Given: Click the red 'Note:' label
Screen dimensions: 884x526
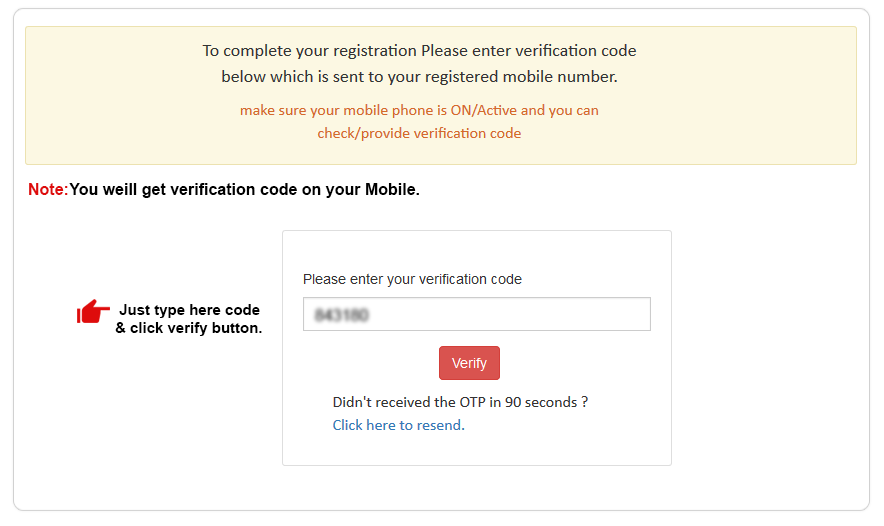Looking at the screenshot, I should coord(47,189).
